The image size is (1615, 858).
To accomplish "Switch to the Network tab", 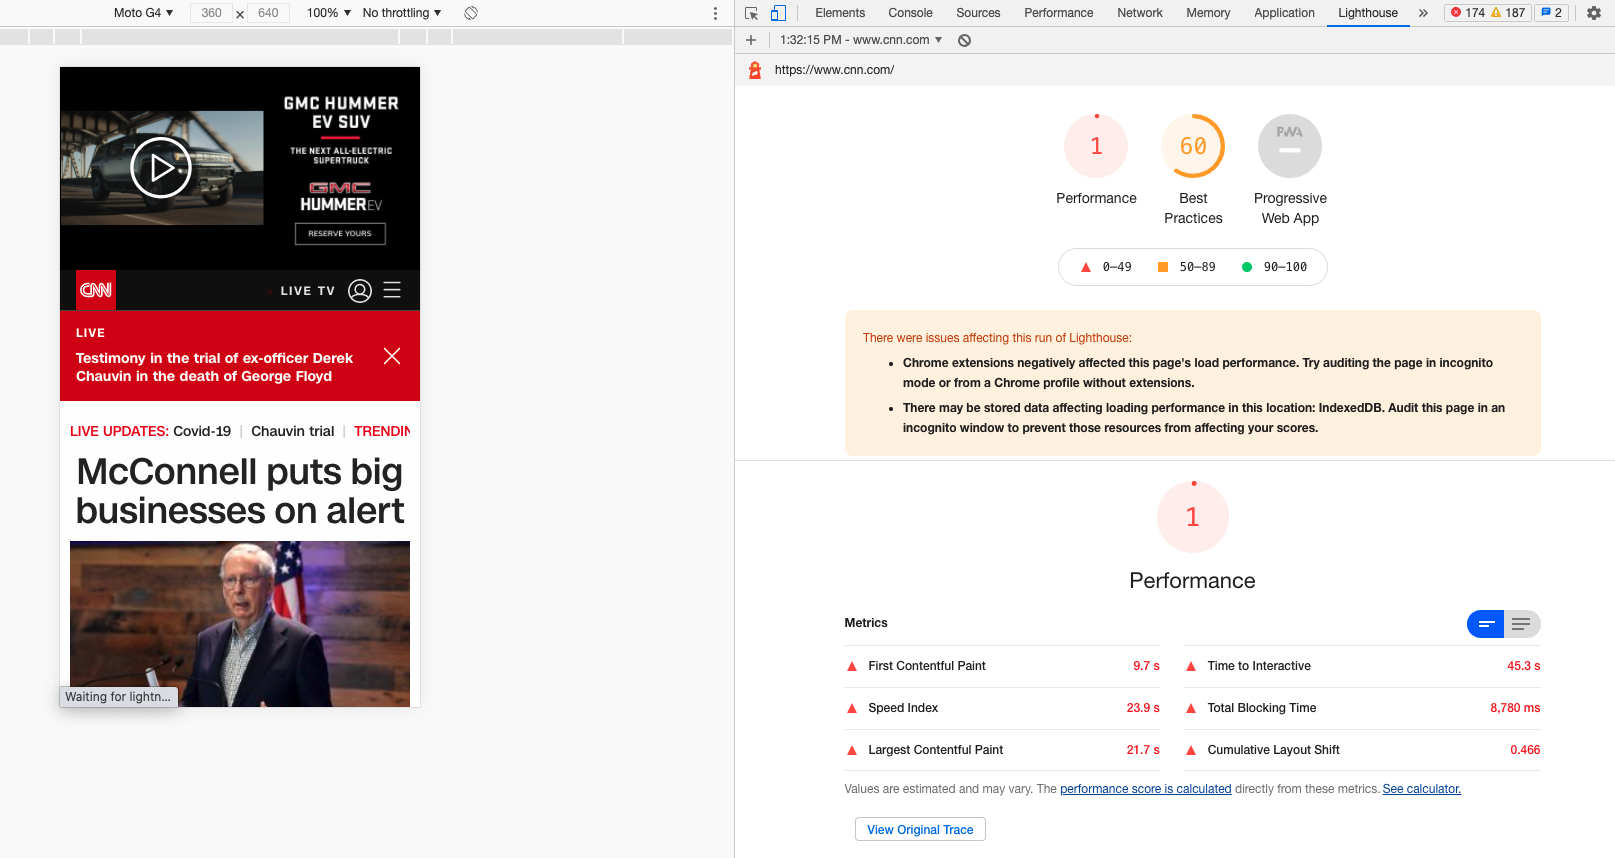I will click(x=1139, y=13).
